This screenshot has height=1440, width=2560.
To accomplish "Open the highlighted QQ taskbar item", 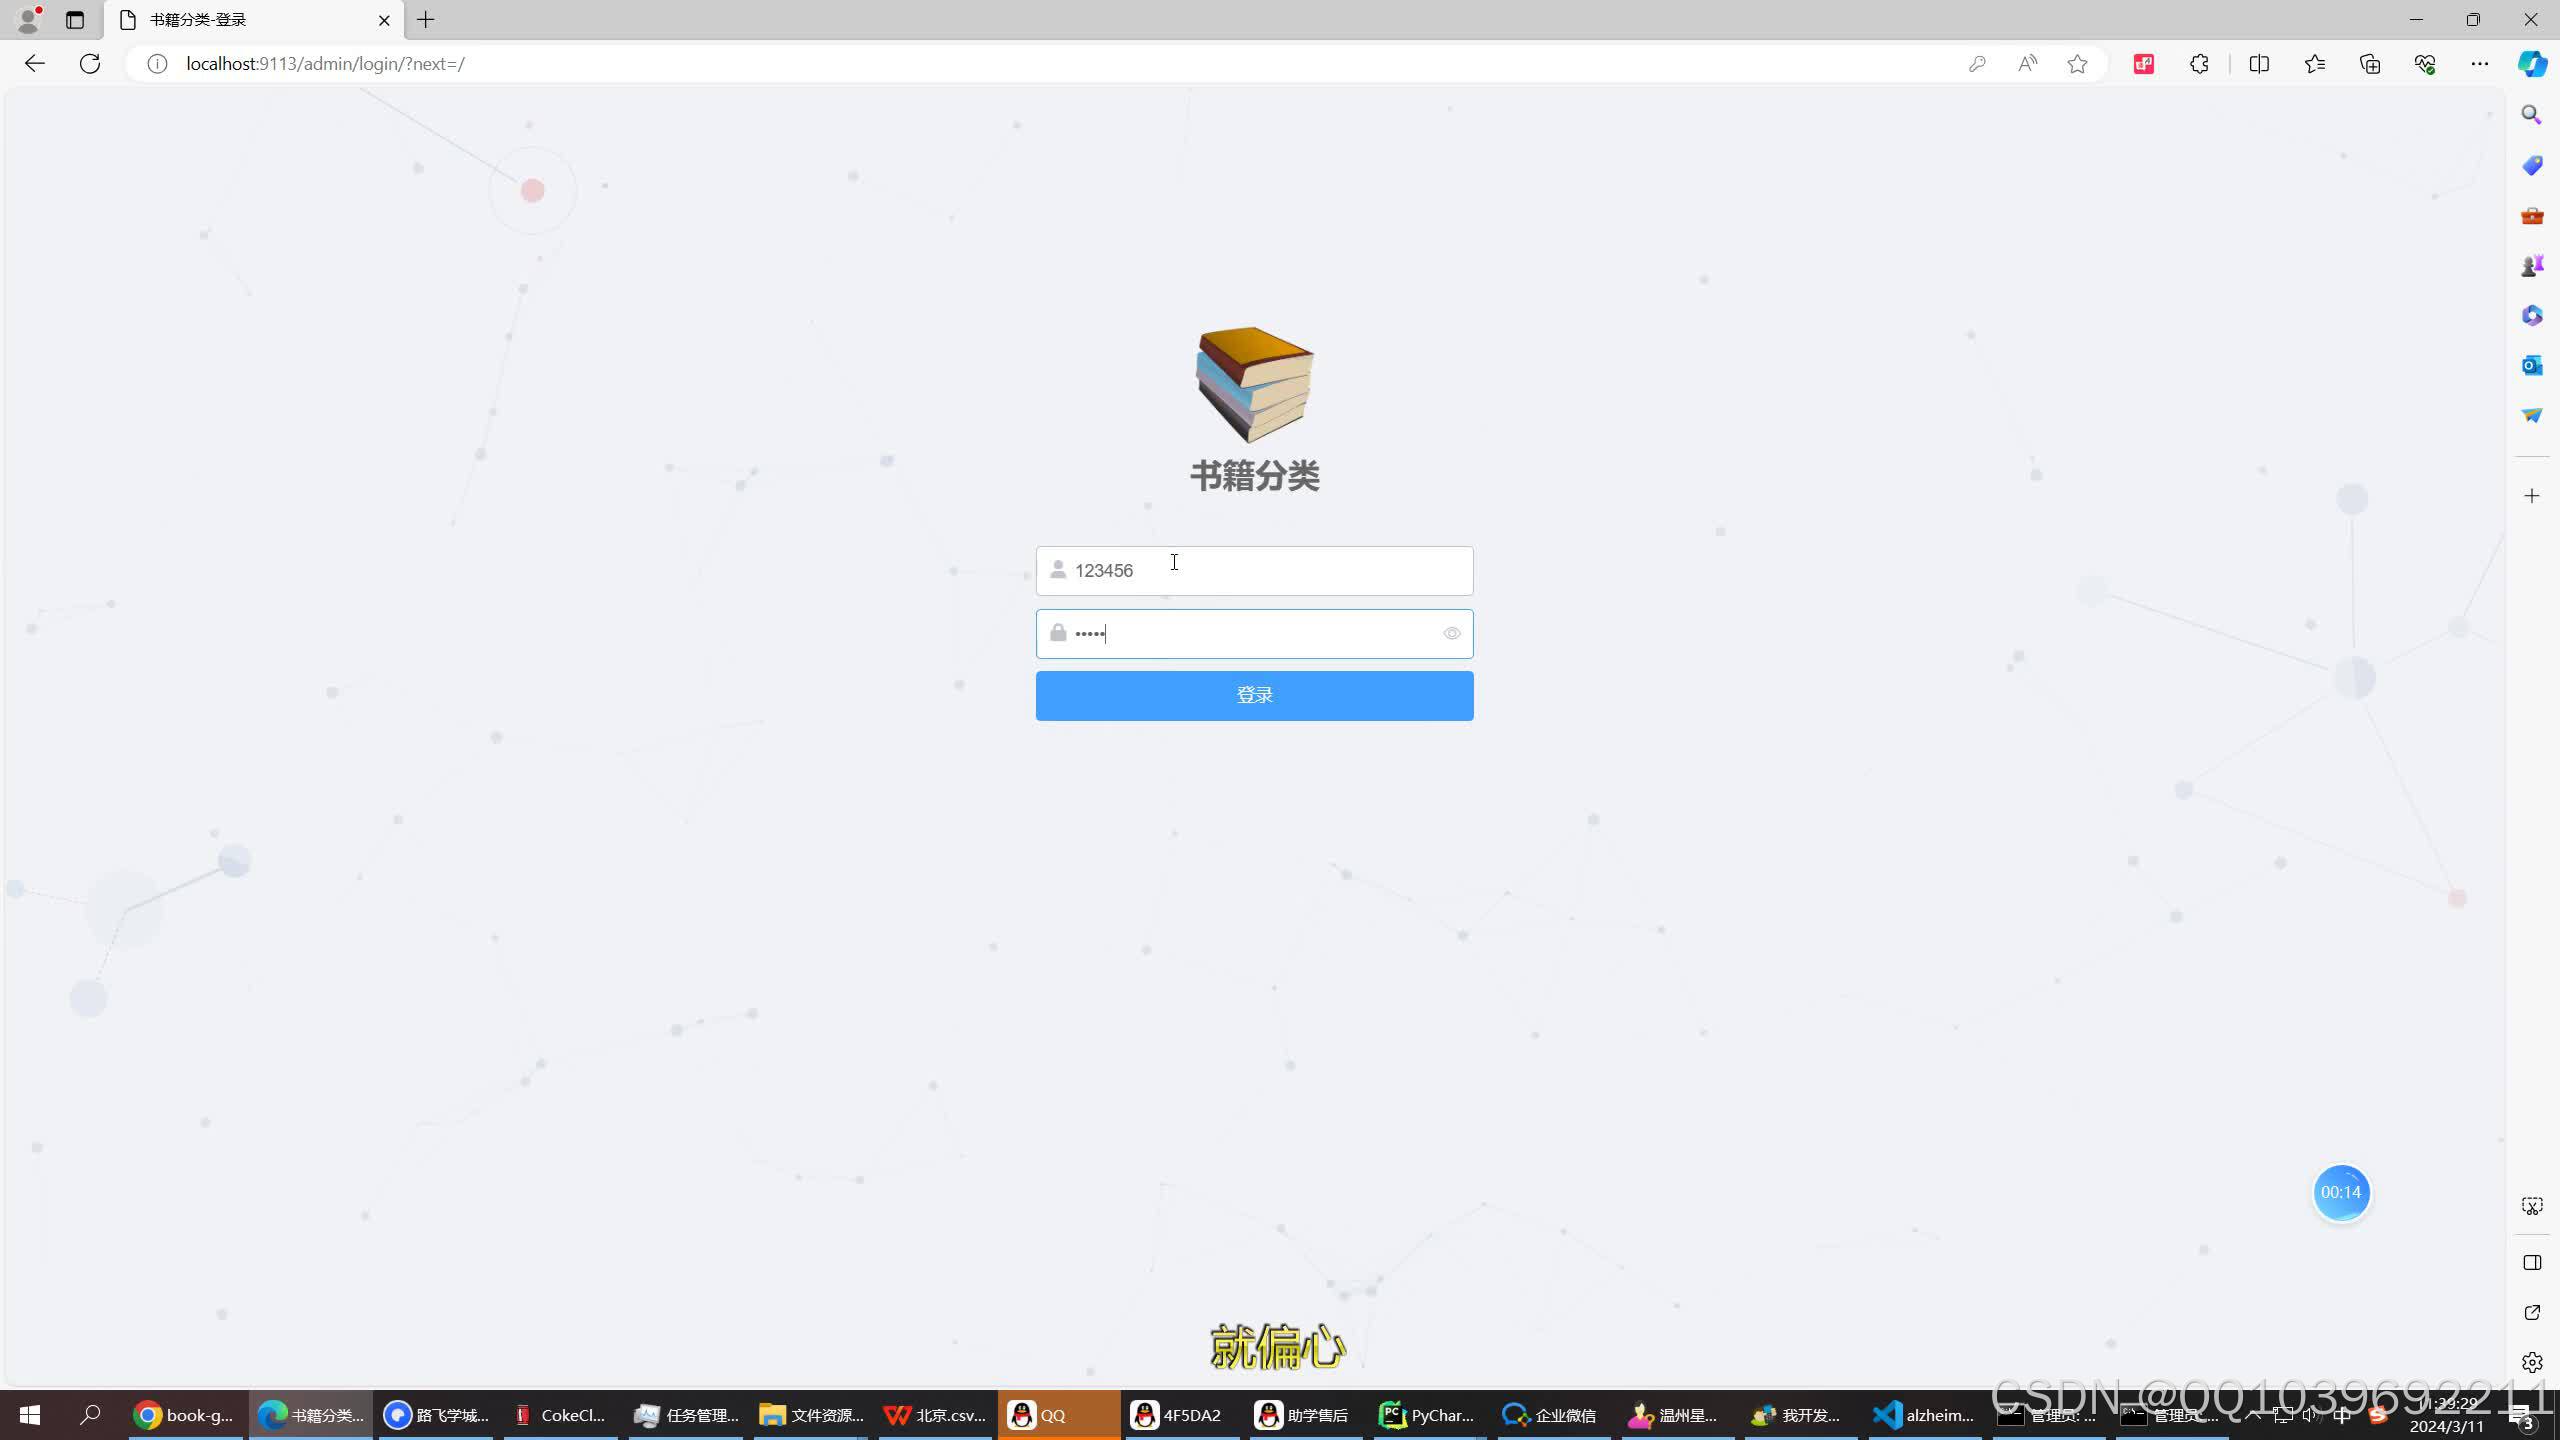I will pyautogui.click(x=1059, y=1415).
